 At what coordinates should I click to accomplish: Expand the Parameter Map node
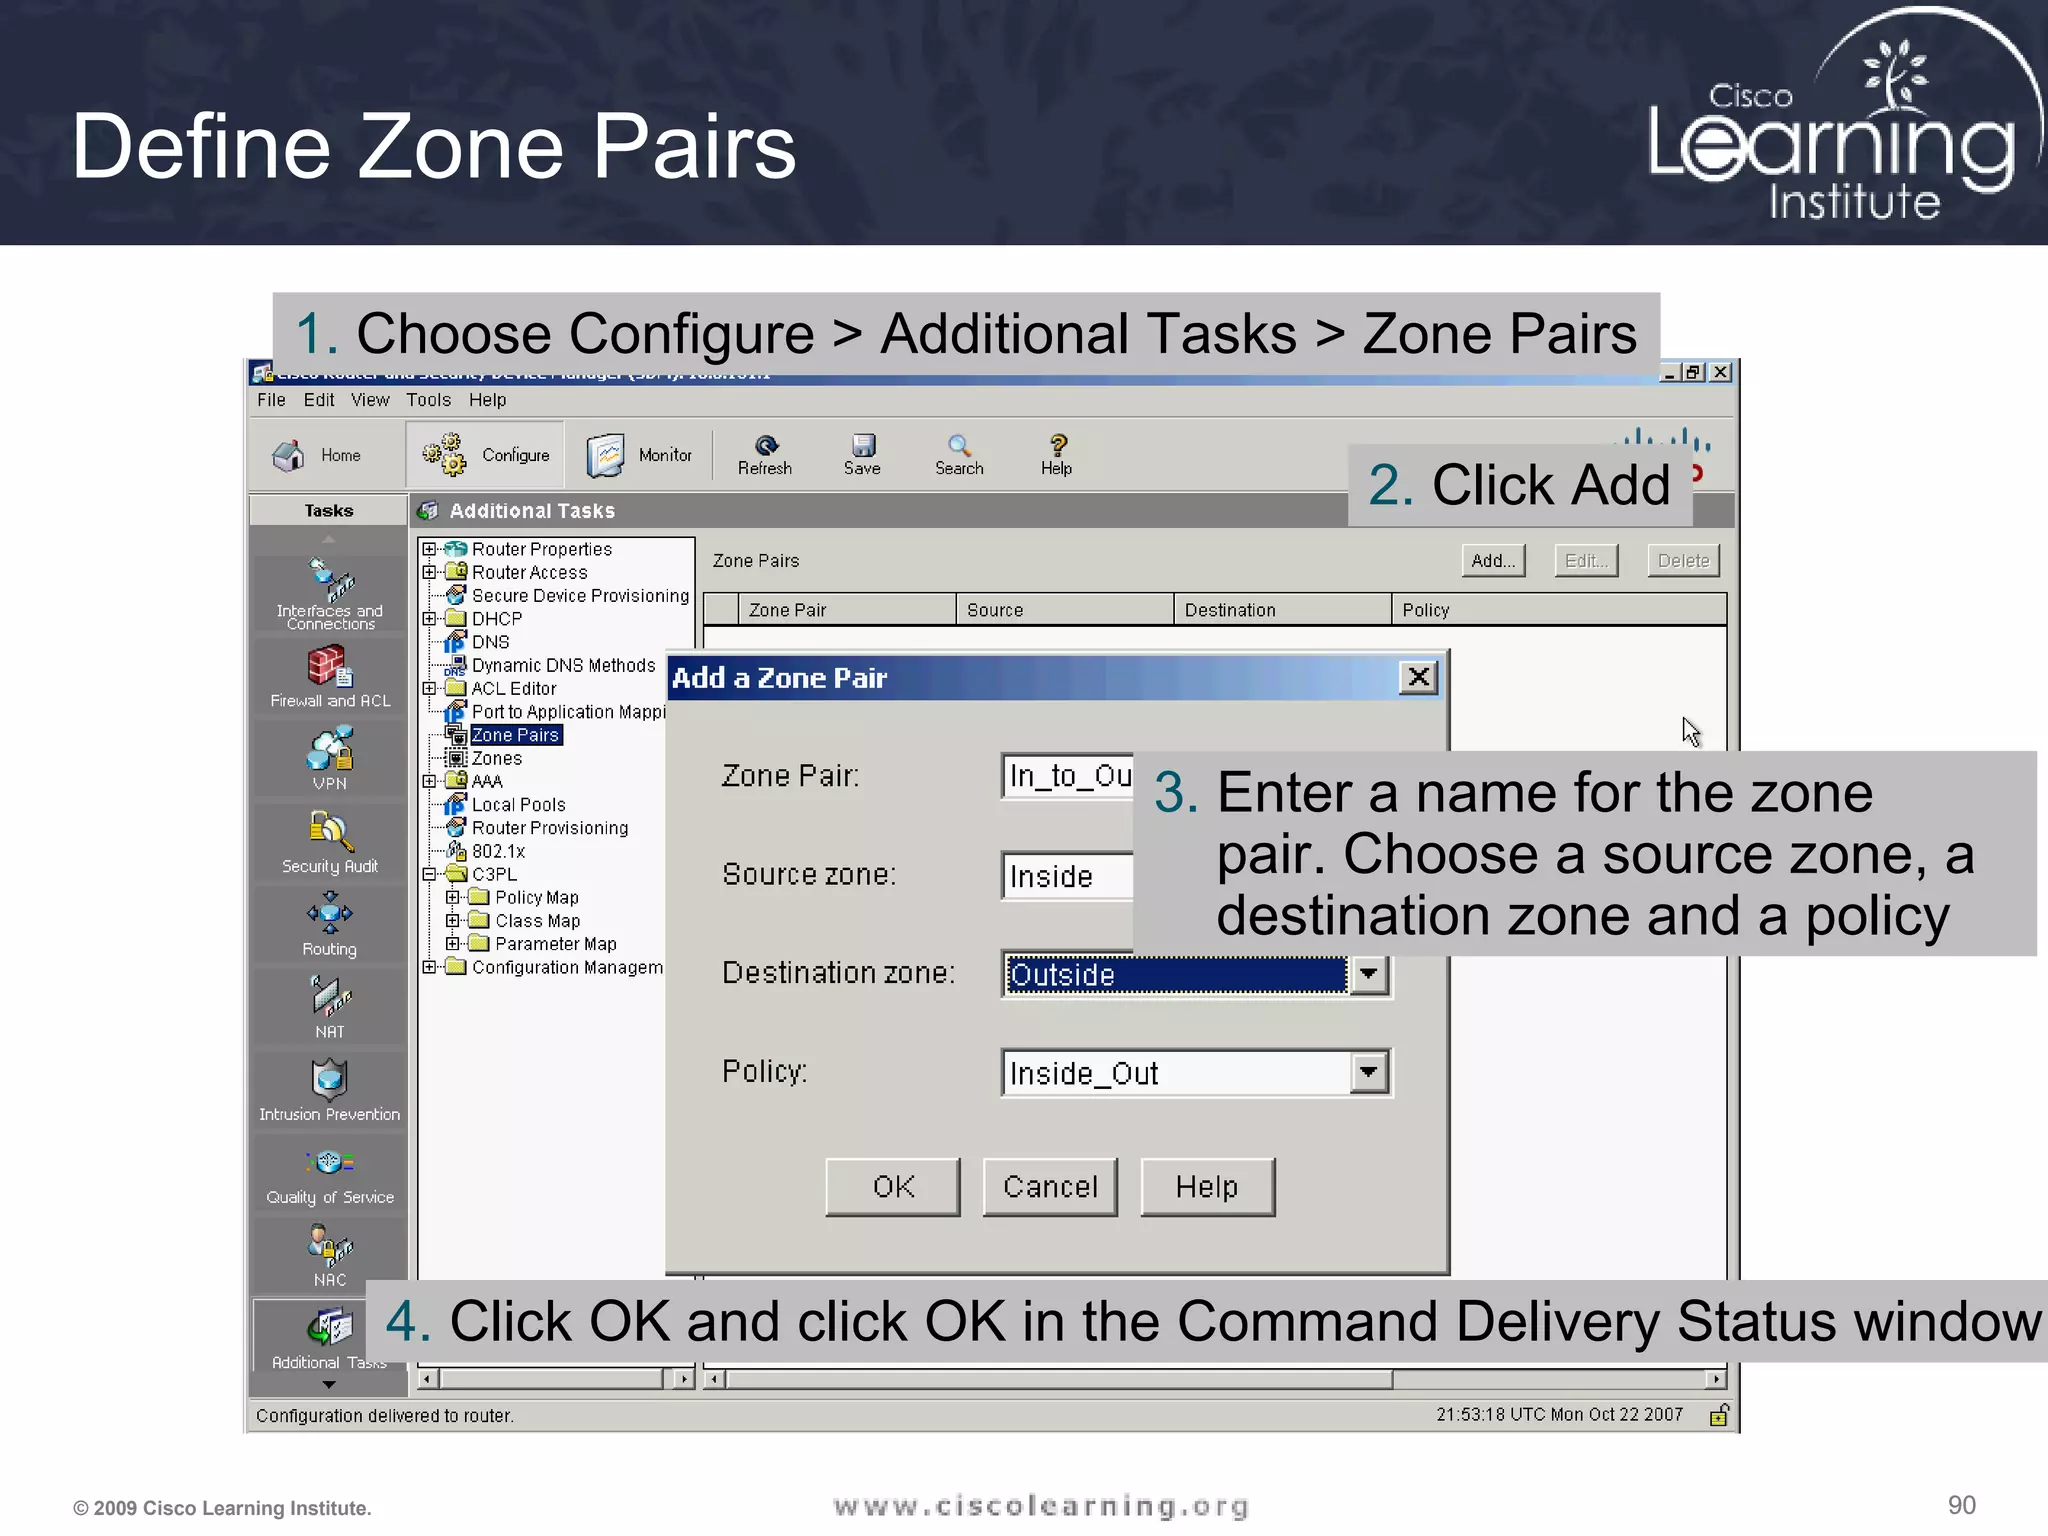(452, 943)
